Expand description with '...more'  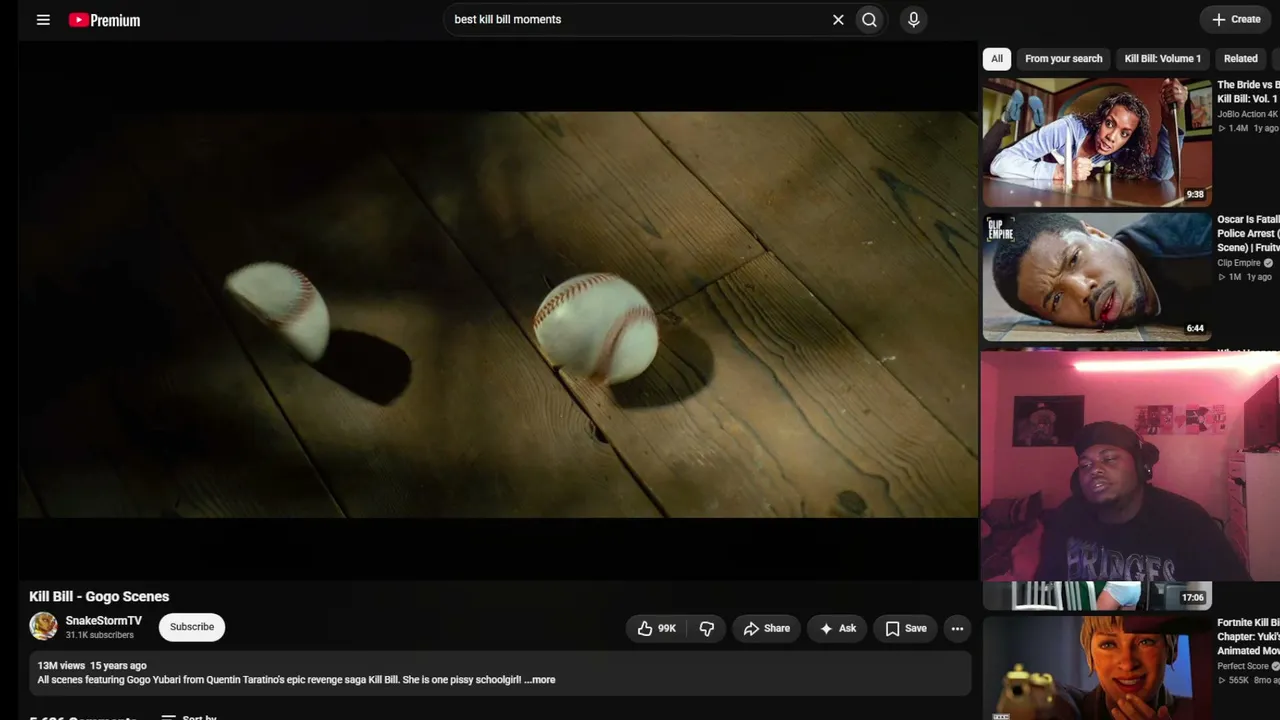click(540, 680)
